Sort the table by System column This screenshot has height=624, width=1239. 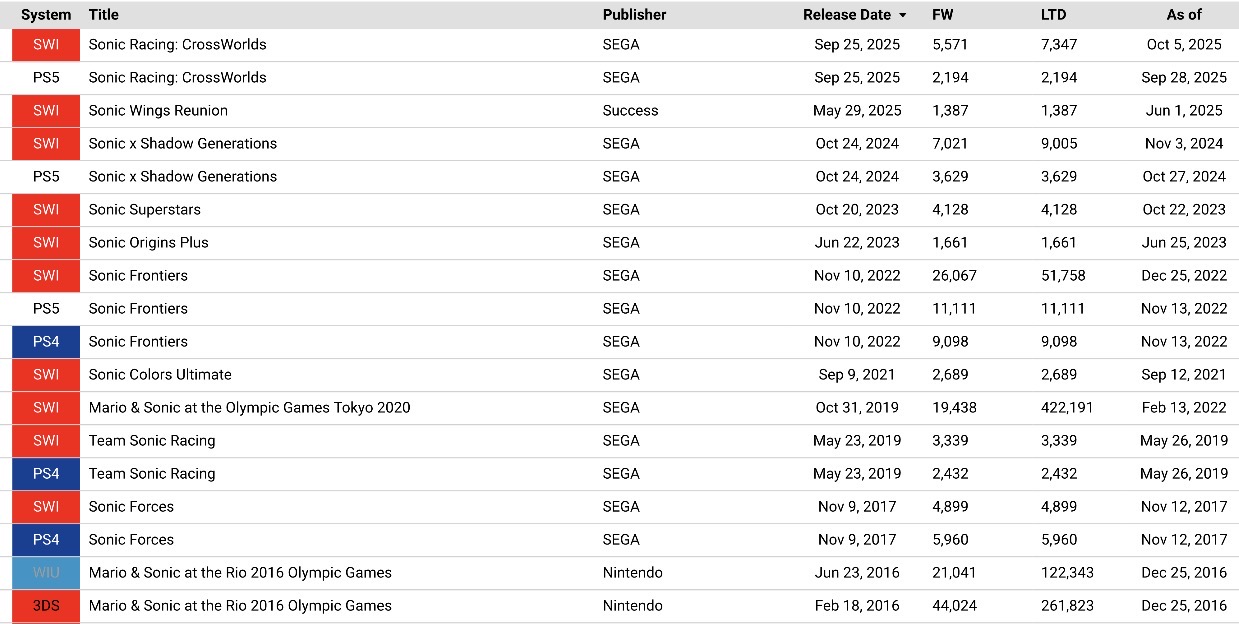(46, 15)
